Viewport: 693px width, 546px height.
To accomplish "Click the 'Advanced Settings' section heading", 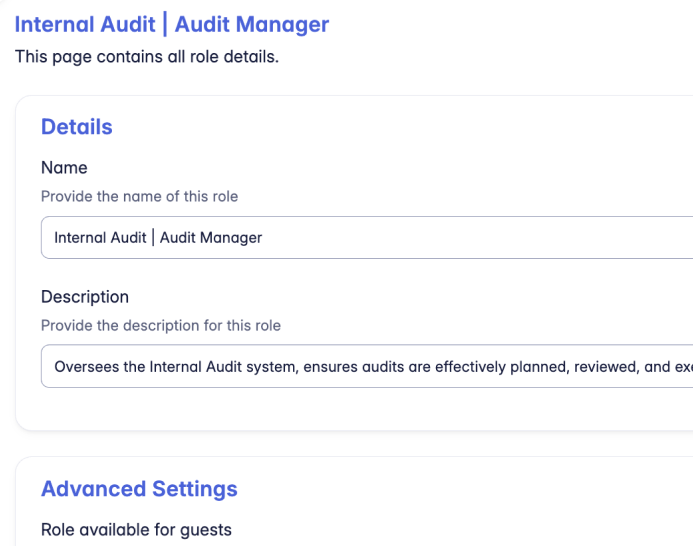I will pos(139,489).
